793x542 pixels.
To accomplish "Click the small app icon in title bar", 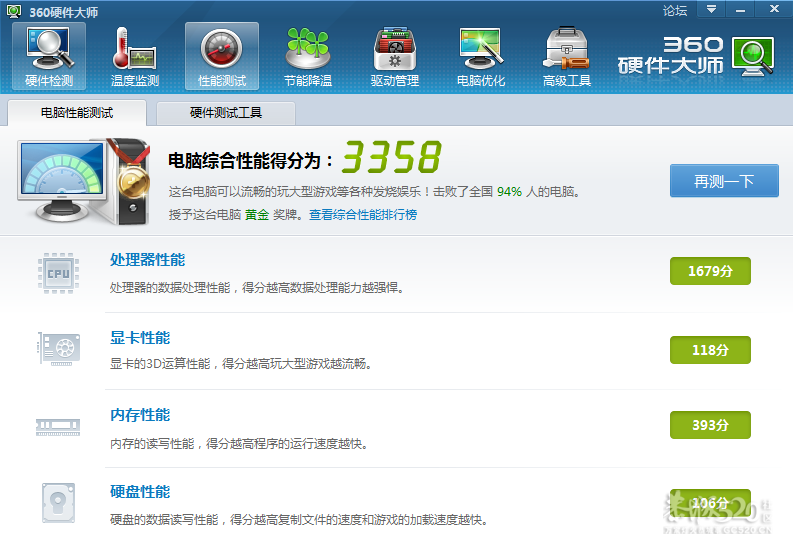I will tap(14, 11).
